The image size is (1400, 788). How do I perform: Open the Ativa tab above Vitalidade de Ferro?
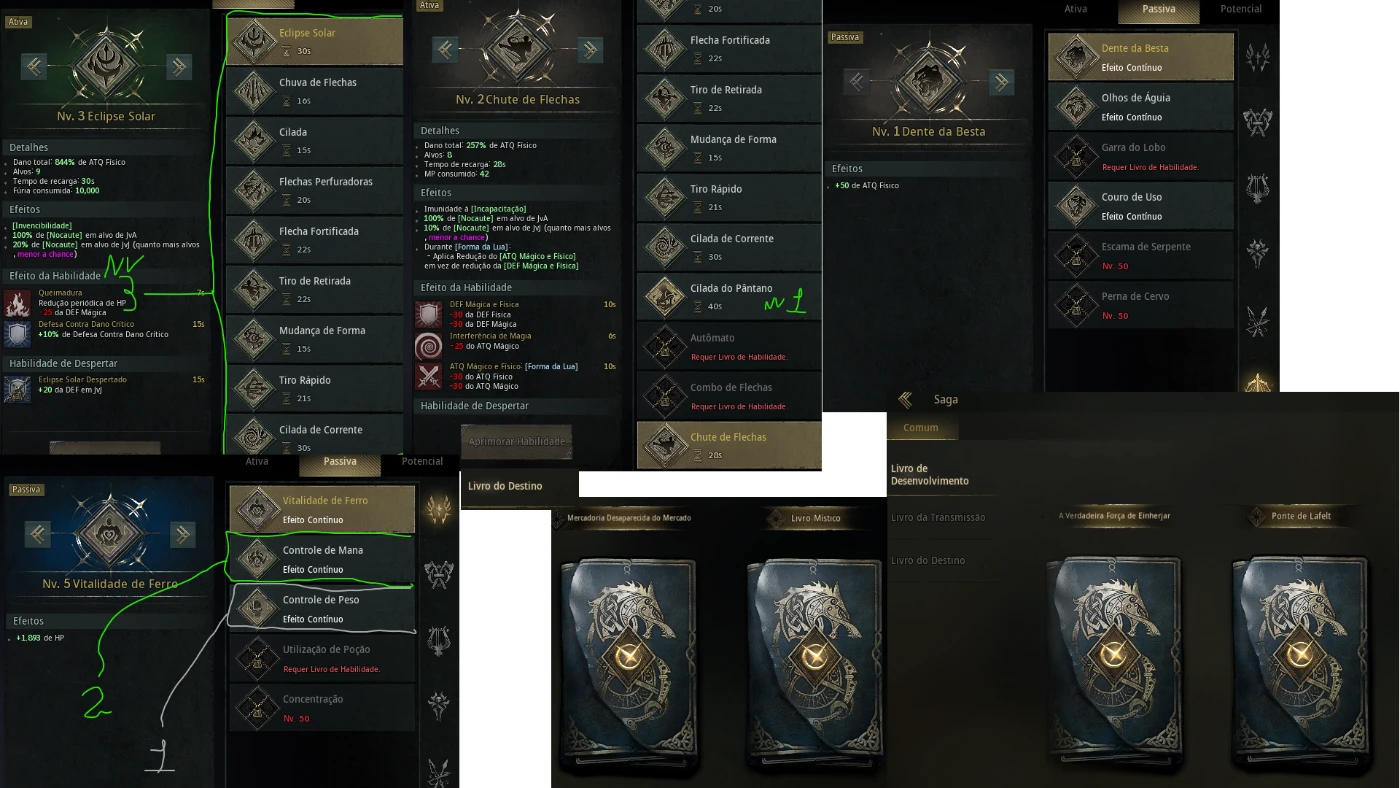[257, 461]
